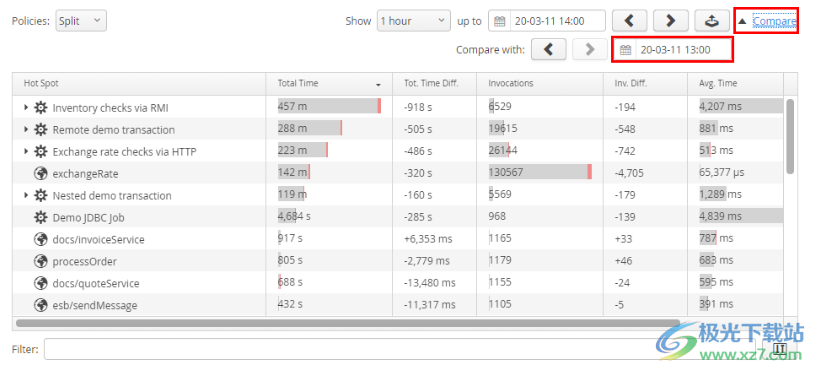Open the Policies Split dropdown
815x371 pixels.
click(81, 21)
